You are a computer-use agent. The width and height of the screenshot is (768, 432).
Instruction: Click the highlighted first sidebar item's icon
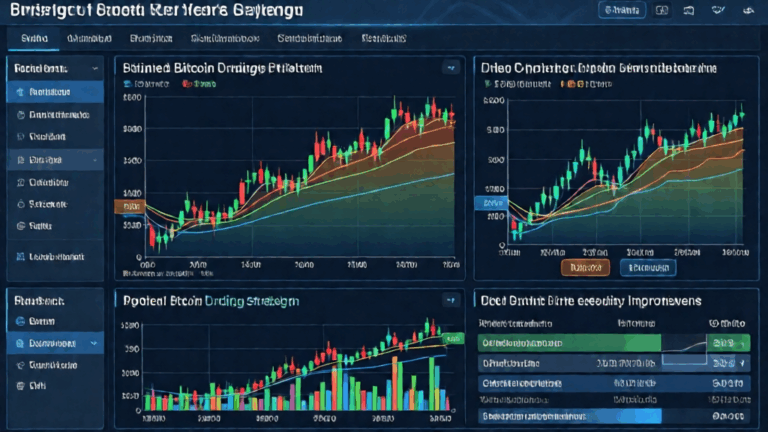(x=20, y=91)
